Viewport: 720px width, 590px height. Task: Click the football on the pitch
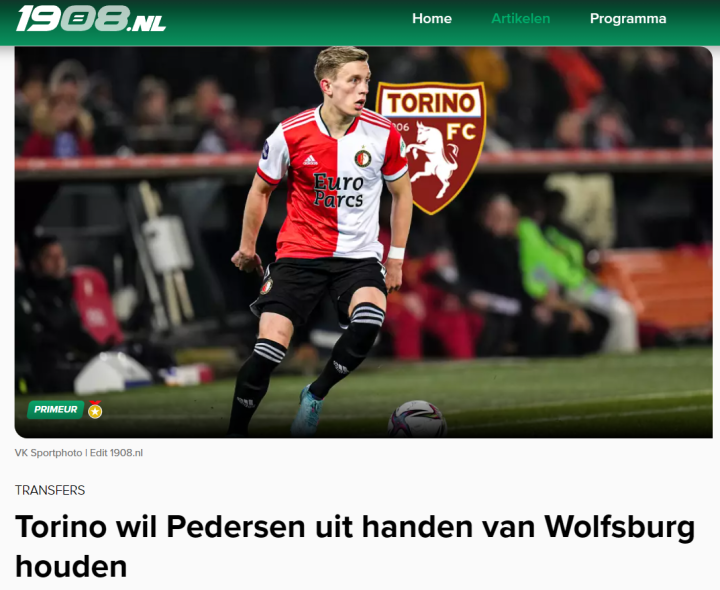[417, 419]
